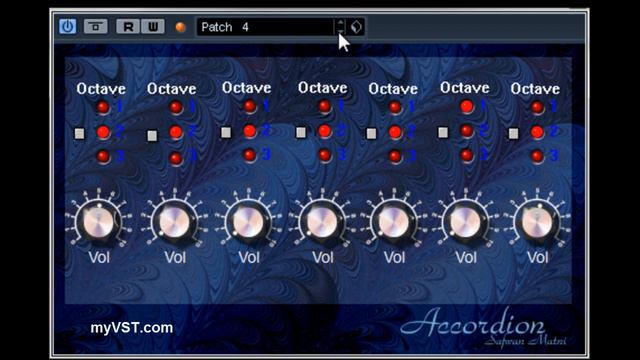Click the first Vol knob

(99, 222)
